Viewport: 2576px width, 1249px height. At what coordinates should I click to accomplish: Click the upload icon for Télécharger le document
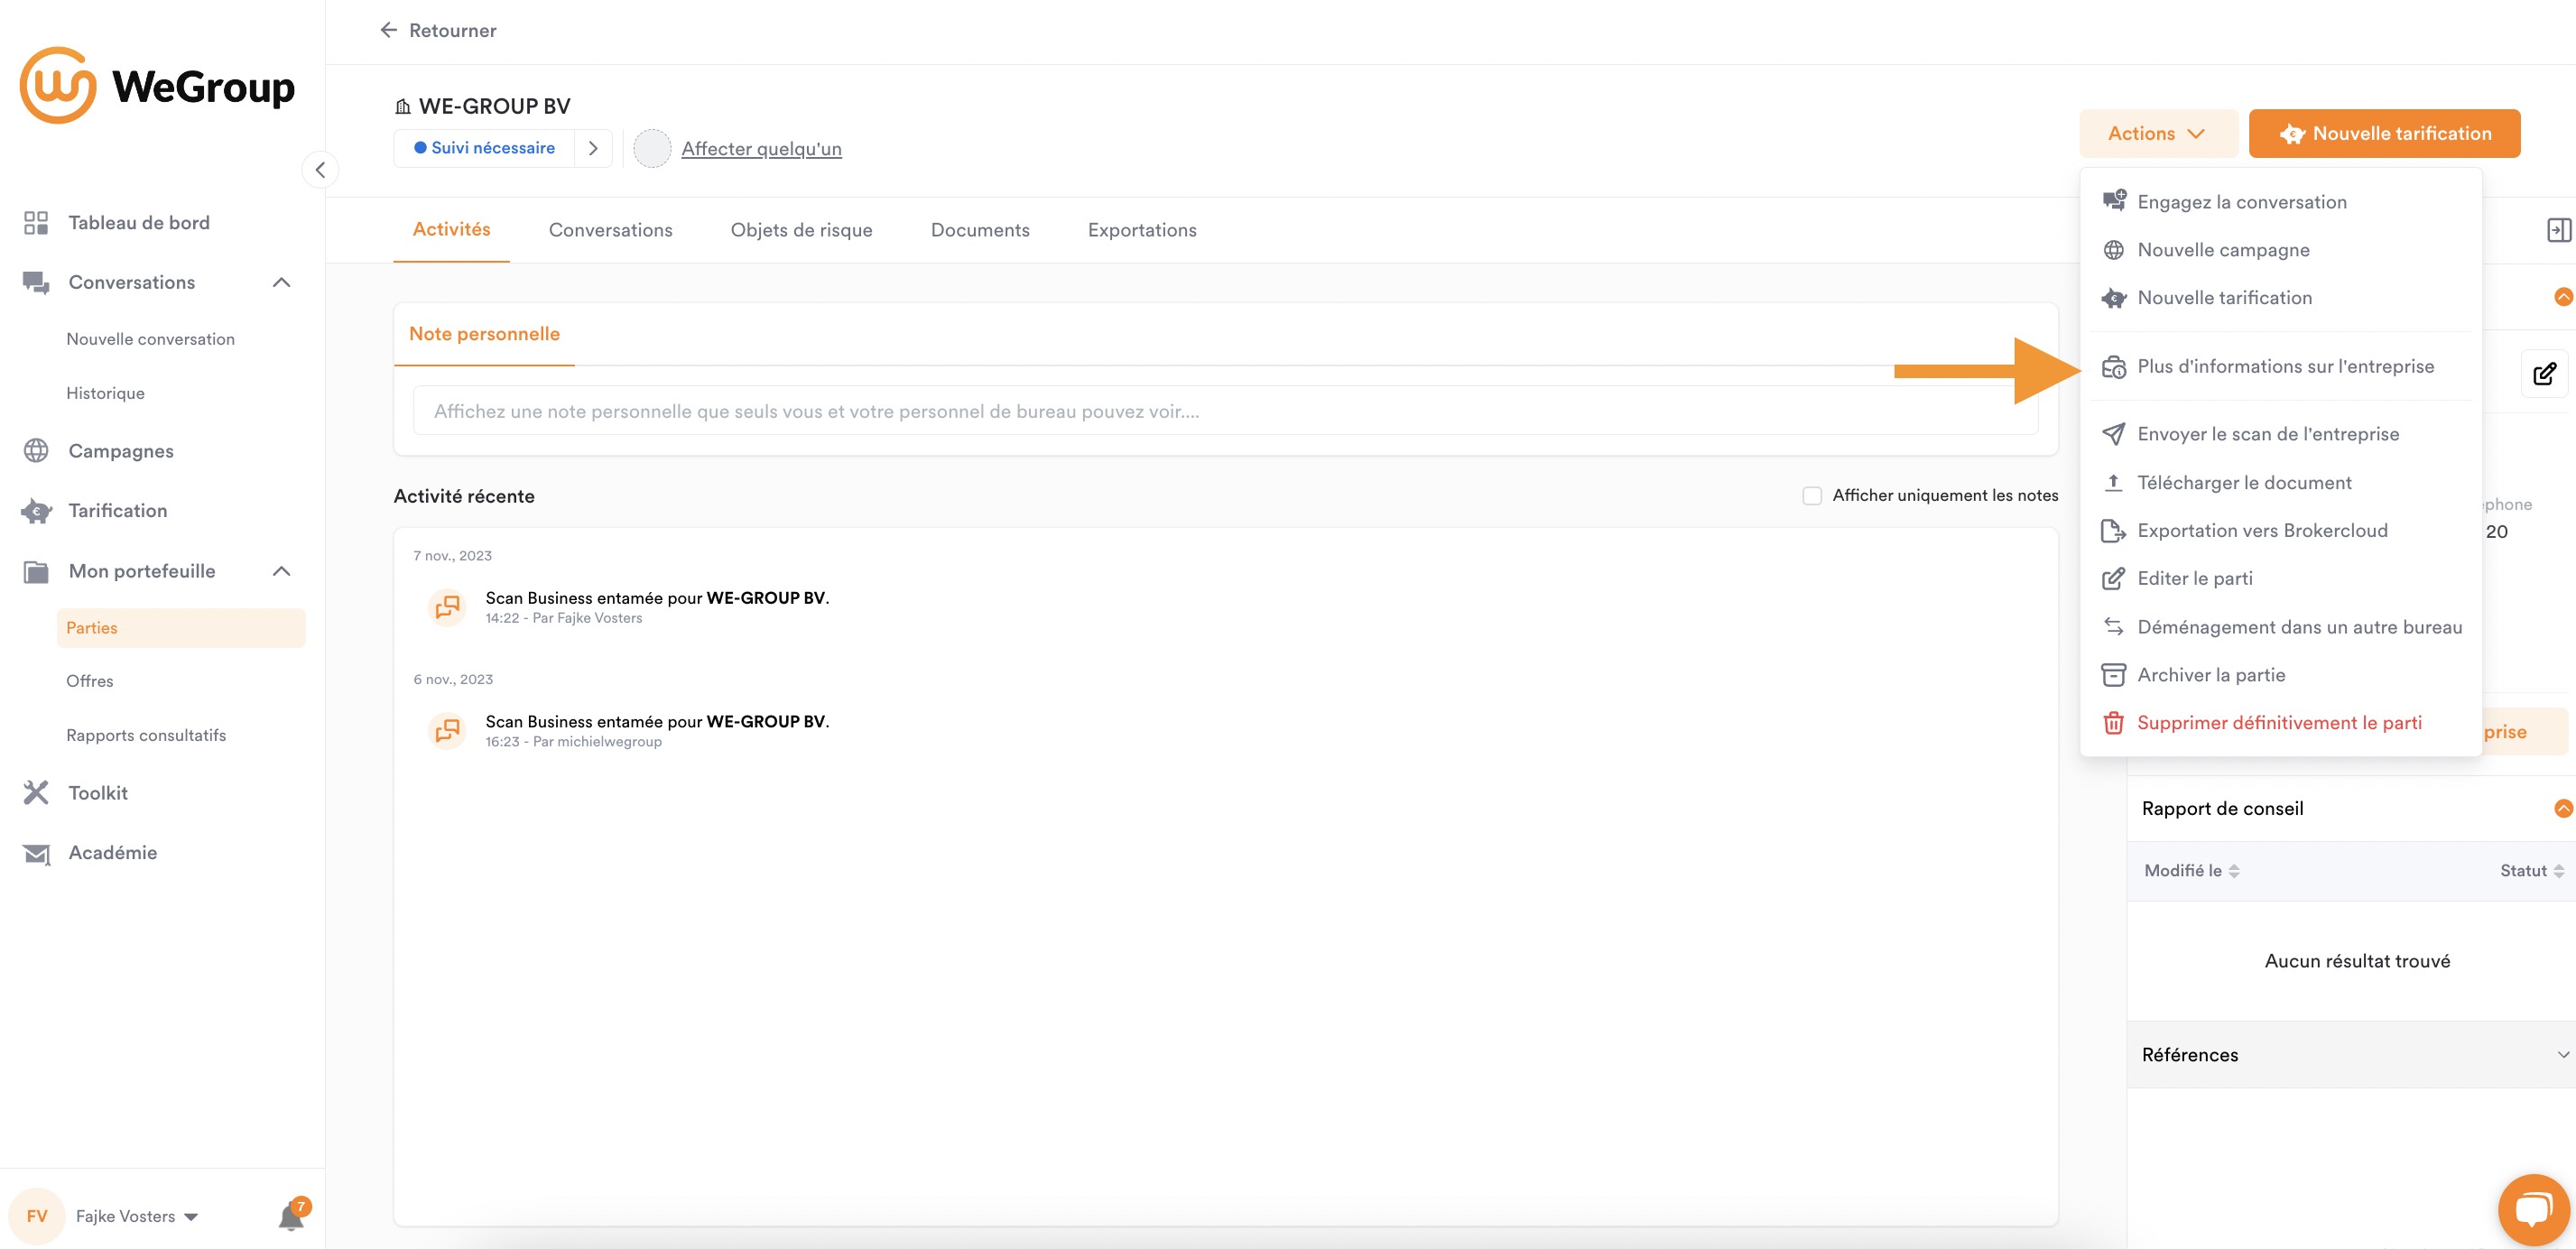[2113, 483]
